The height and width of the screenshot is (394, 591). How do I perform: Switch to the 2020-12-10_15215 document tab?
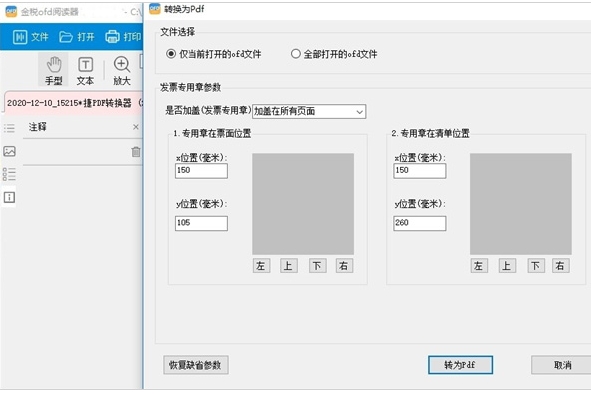(74, 103)
